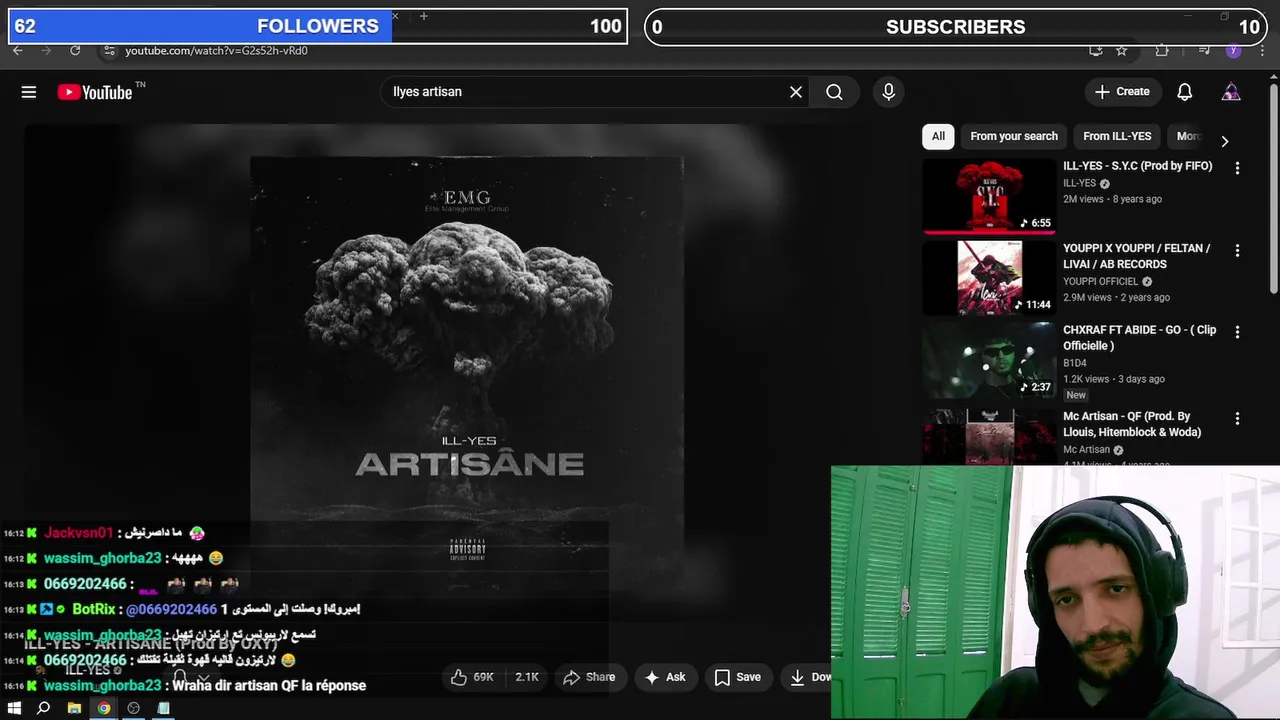Screen dimensions: 1280x720
Task: Open the YOUPPI OFFICIEL channel name
Action: (x=1101, y=282)
